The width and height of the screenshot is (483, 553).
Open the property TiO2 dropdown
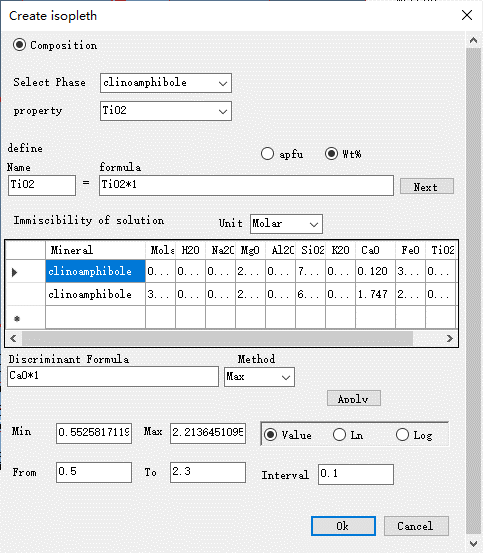click(166, 111)
